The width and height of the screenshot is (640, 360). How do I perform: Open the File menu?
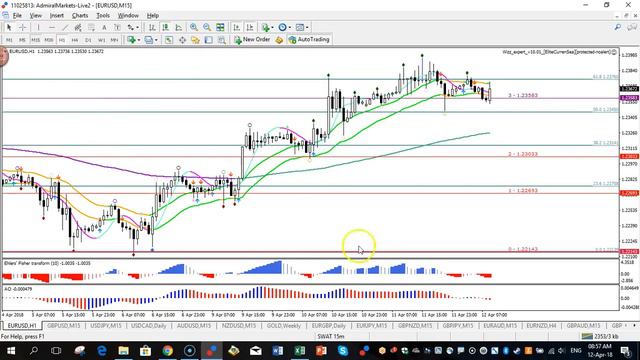(17, 16)
